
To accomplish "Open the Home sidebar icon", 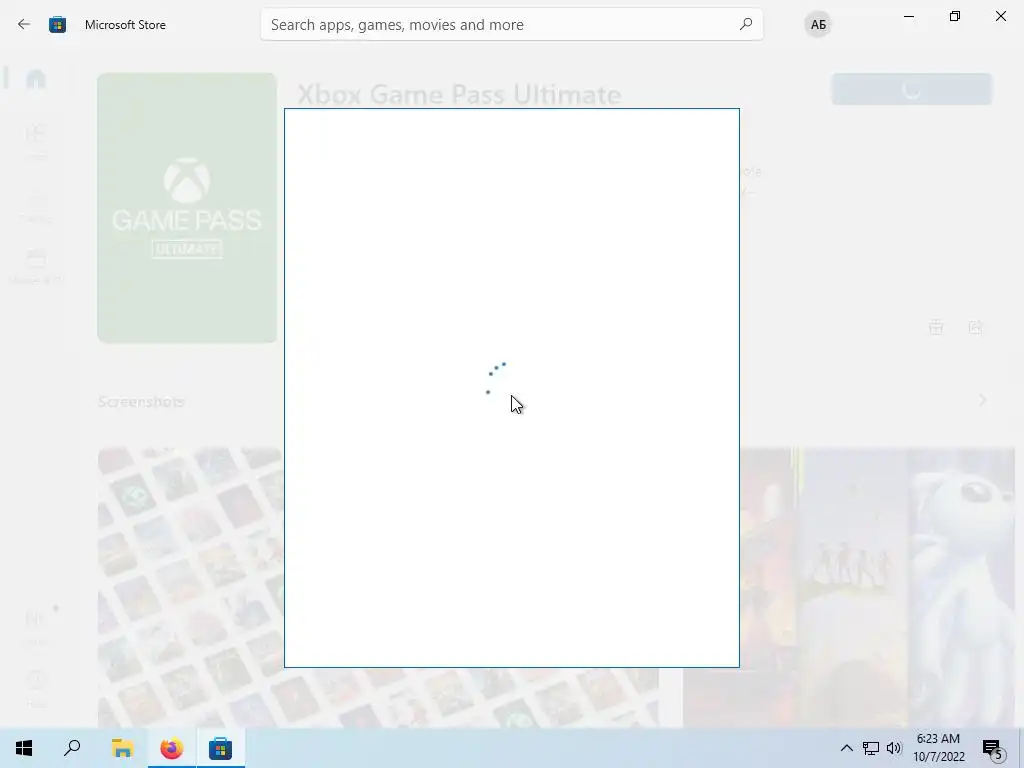I will (36, 79).
